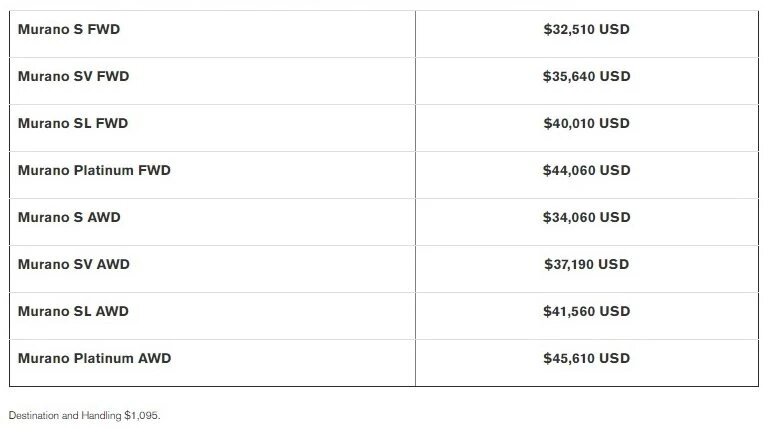Screen dimensions: 770x433
Task: Select the Murano SV AWD trim label
Action: click(x=73, y=264)
